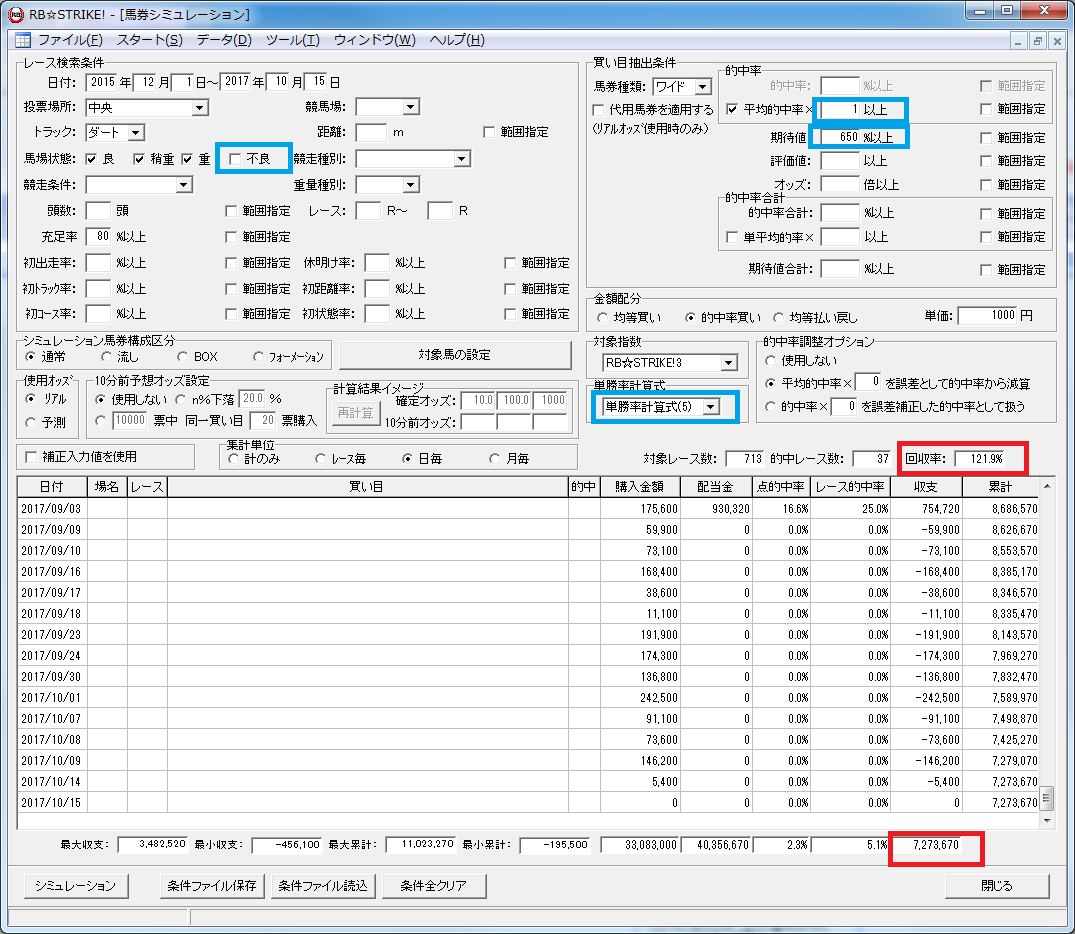The width and height of the screenshot is (1075, 934).
Task: Open the ウィンドウ(W) menu
Action: [374, 40]
